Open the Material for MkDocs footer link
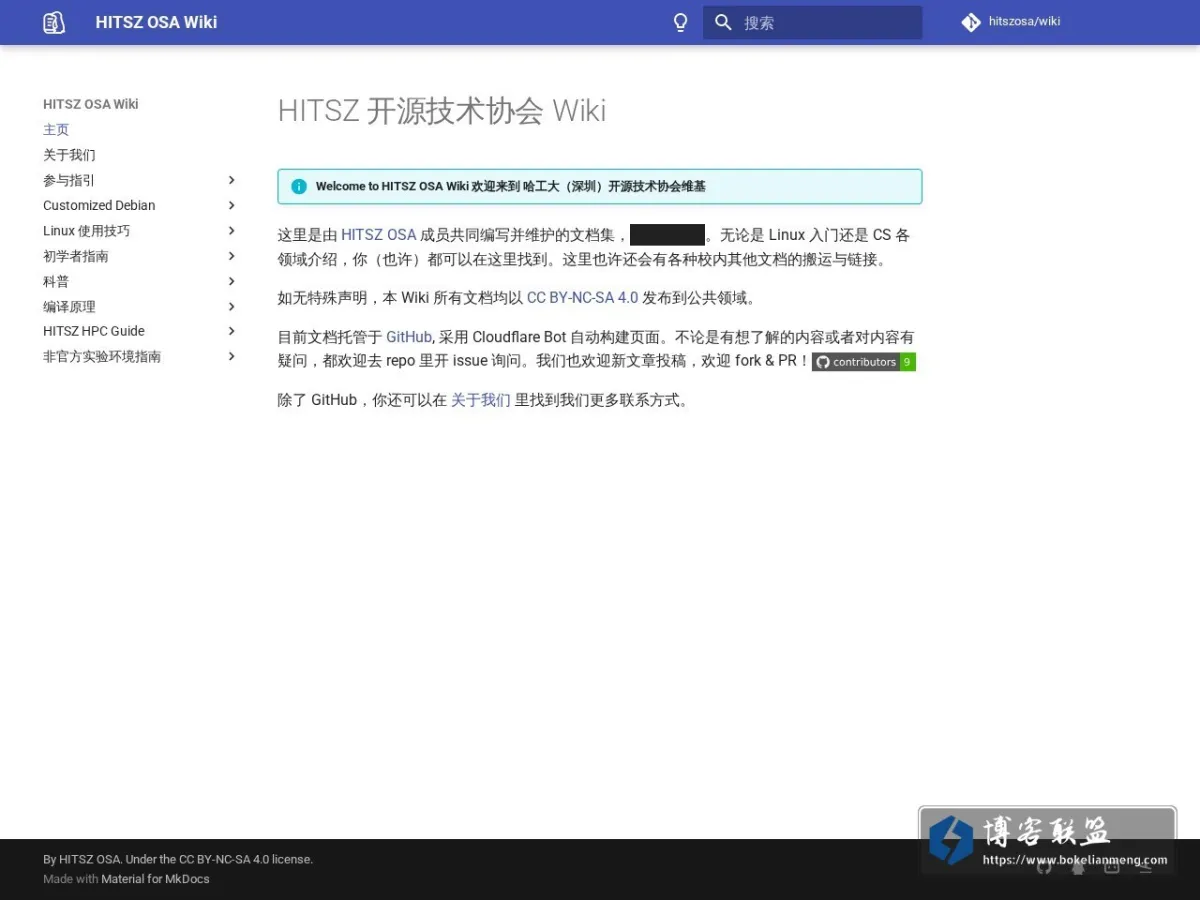This screenshot has width=1200, height=900. [x=155, y=879]
